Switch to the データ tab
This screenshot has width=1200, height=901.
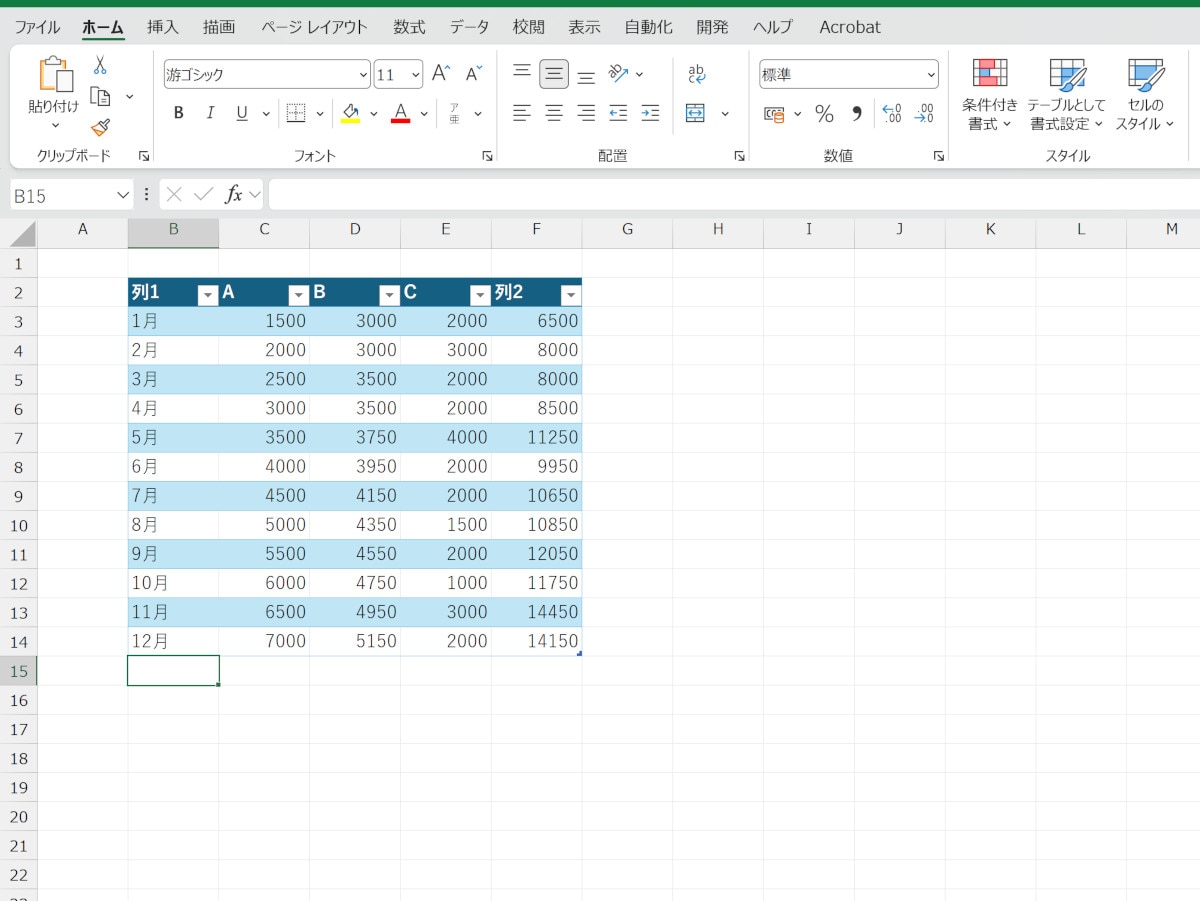(x=469, y=27)
